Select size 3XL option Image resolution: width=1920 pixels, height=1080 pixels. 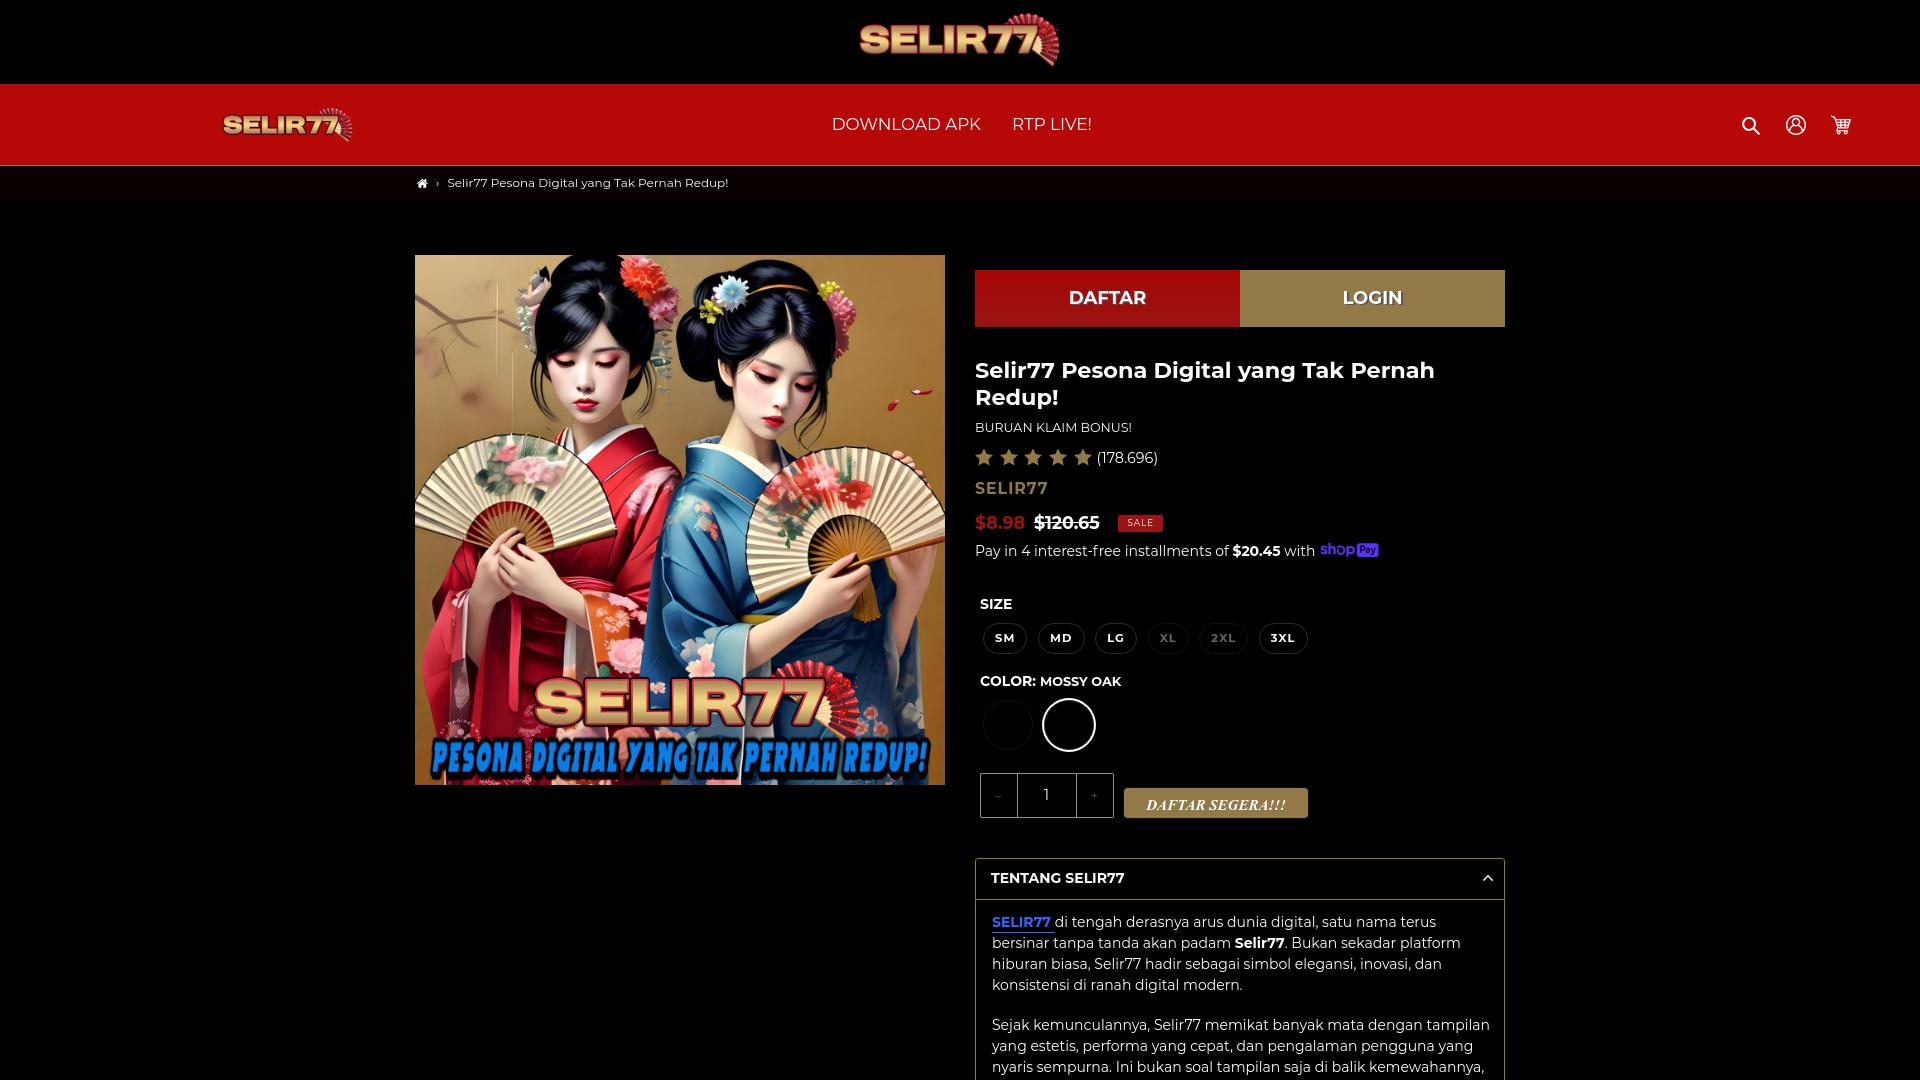(1283, 638)
